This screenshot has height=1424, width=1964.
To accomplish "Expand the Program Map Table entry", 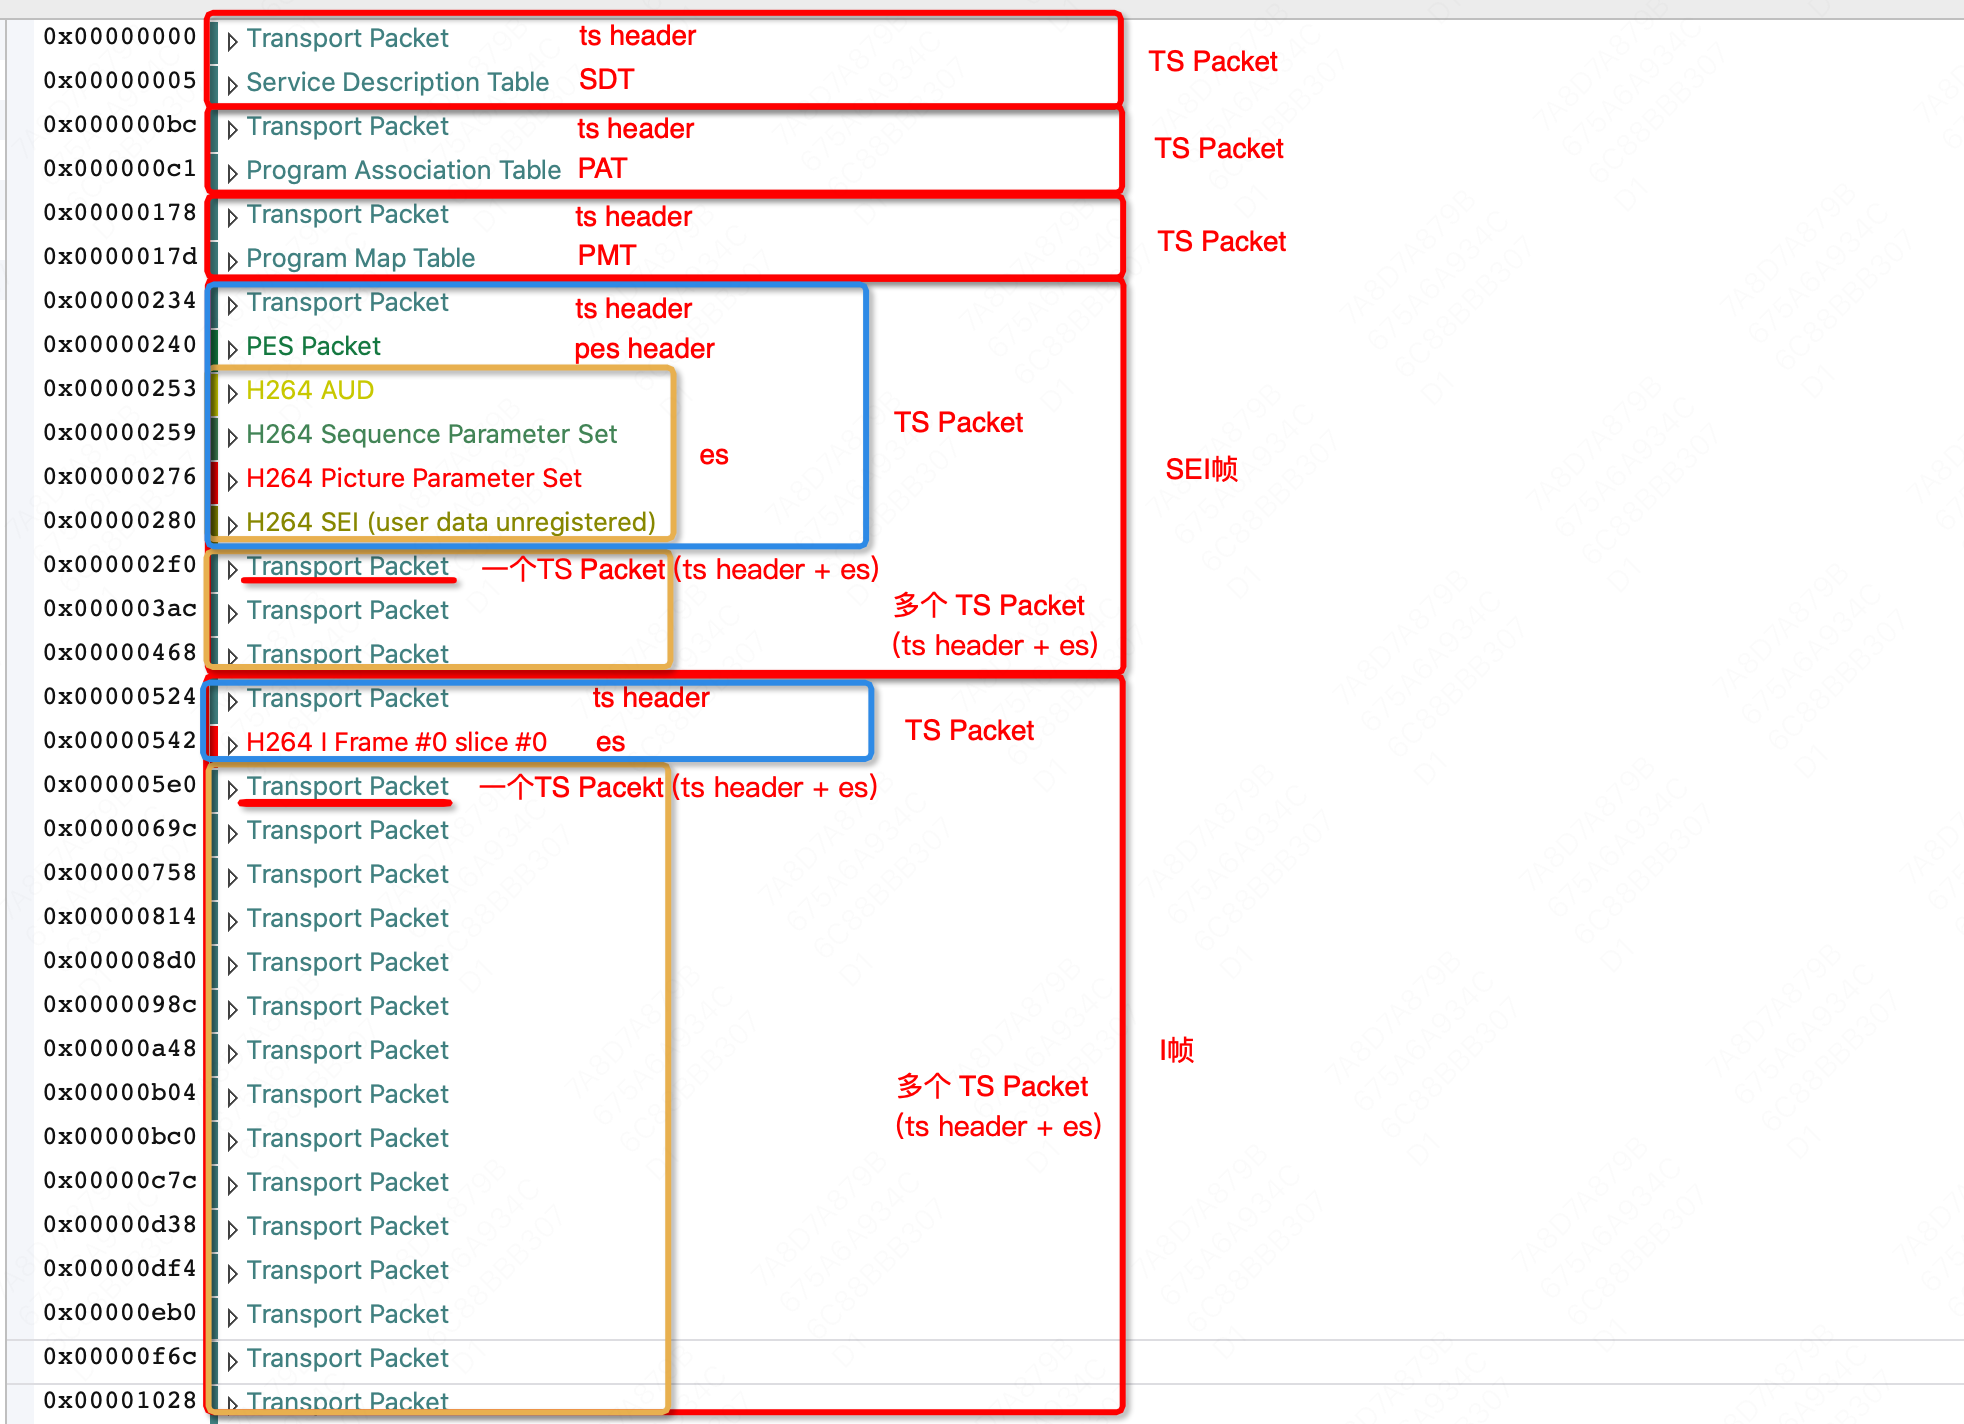I will tap(232, 260).
